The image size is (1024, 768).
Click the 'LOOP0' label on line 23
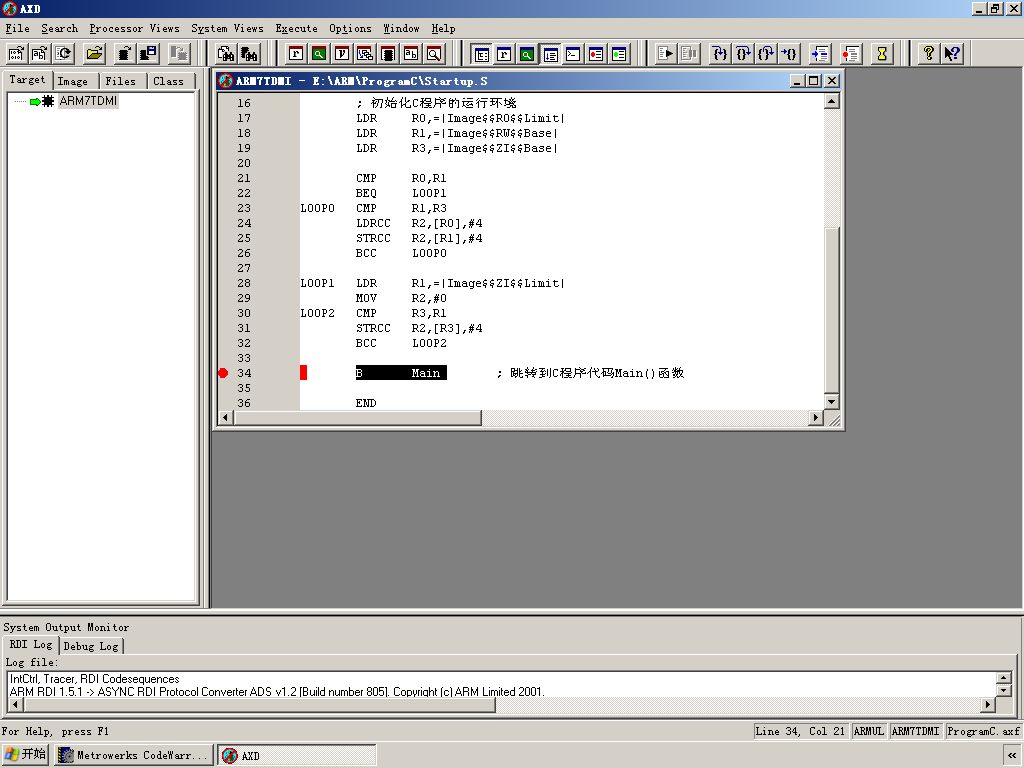pos(317,208)
